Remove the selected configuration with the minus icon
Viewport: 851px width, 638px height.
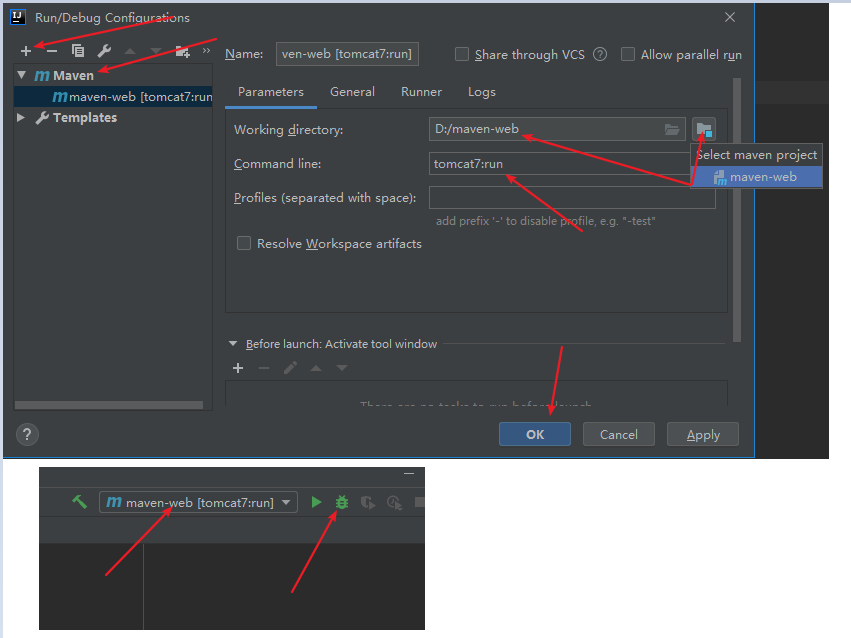coord(52,51)
